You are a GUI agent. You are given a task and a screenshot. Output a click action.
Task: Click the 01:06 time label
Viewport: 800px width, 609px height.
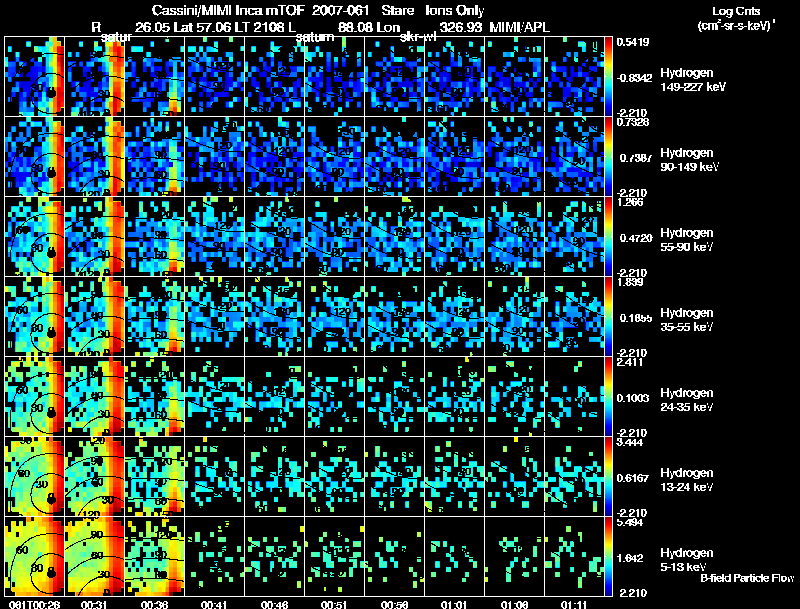(x=514, y=605)
